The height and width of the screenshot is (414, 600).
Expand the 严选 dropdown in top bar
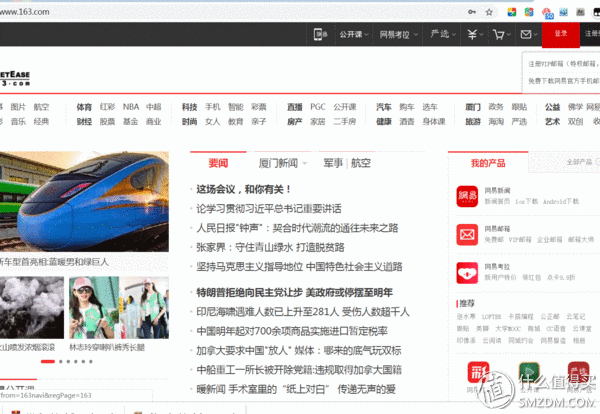(x=443, y=34)
